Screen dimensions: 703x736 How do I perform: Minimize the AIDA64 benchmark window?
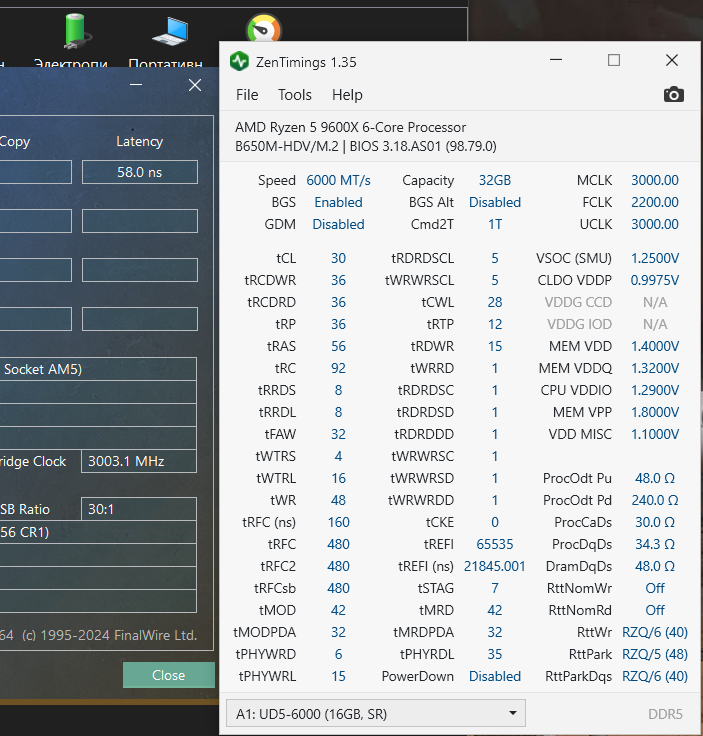[136, 85]
